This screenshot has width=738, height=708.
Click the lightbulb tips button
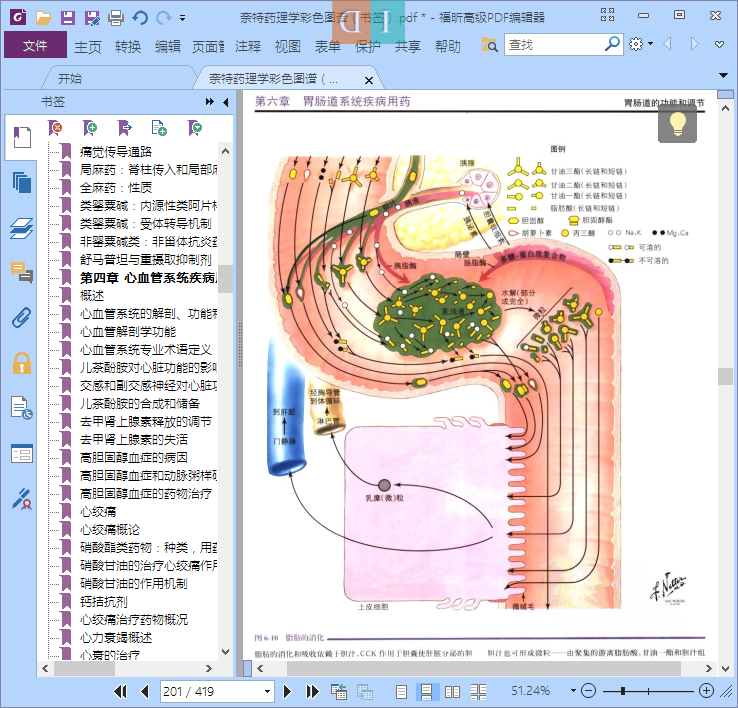click(677, 125)
